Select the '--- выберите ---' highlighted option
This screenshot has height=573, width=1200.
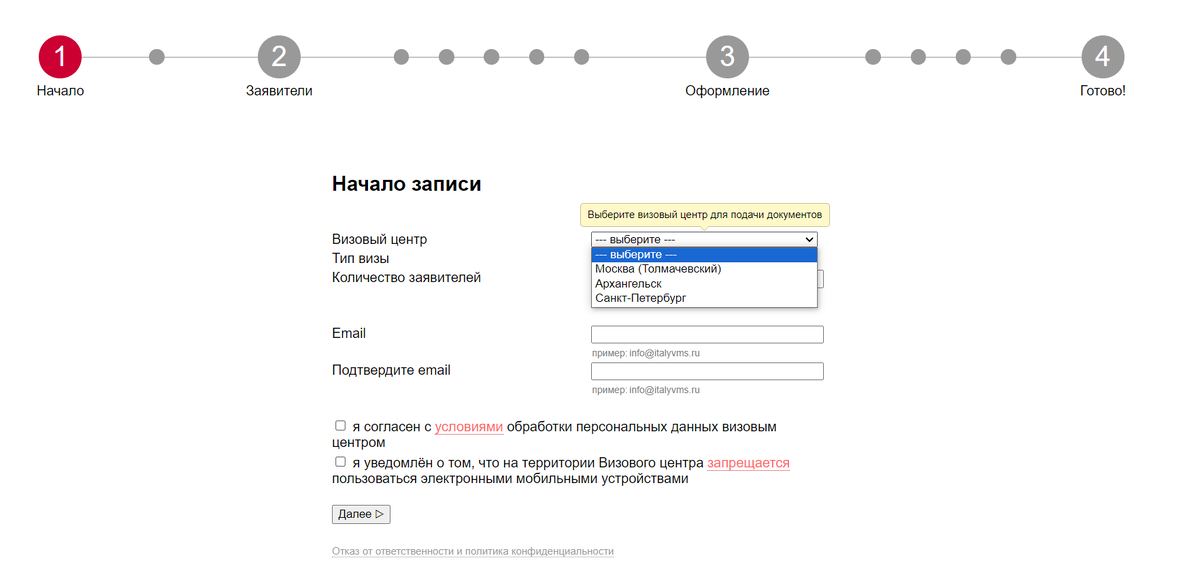click(704, 255)
